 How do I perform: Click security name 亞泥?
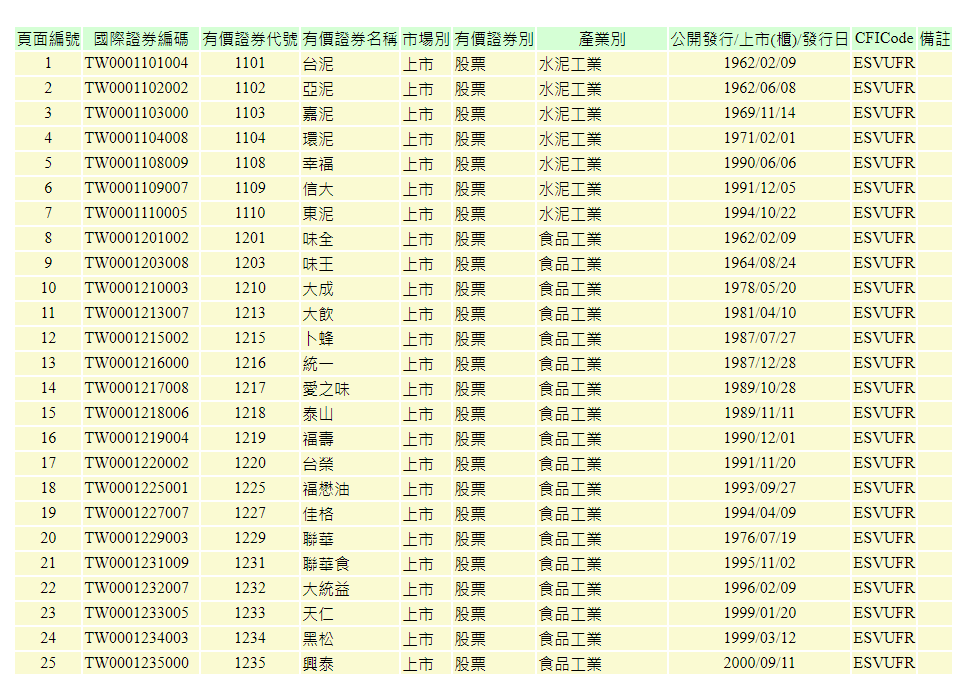[x=318, y=89]
